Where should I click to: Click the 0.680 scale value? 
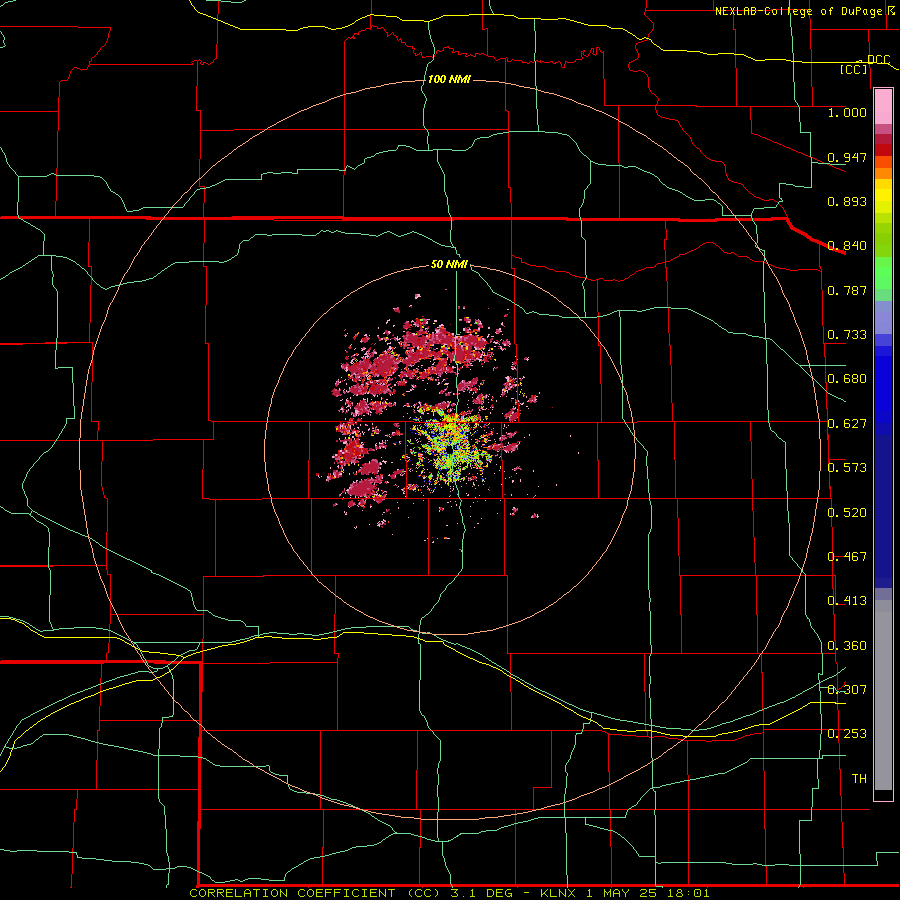tap(847, 379)
